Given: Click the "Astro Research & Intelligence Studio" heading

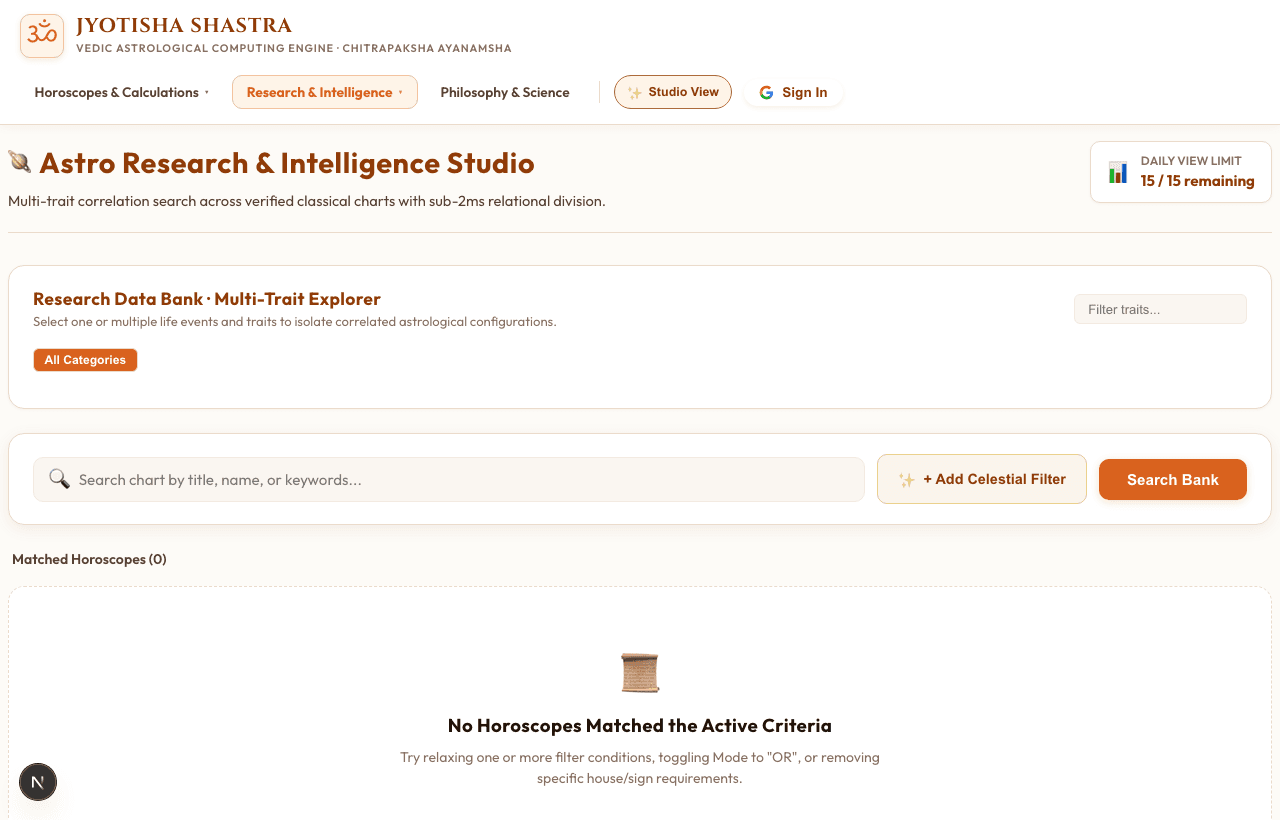Looking at the screenshot, I should click(287, 163).
